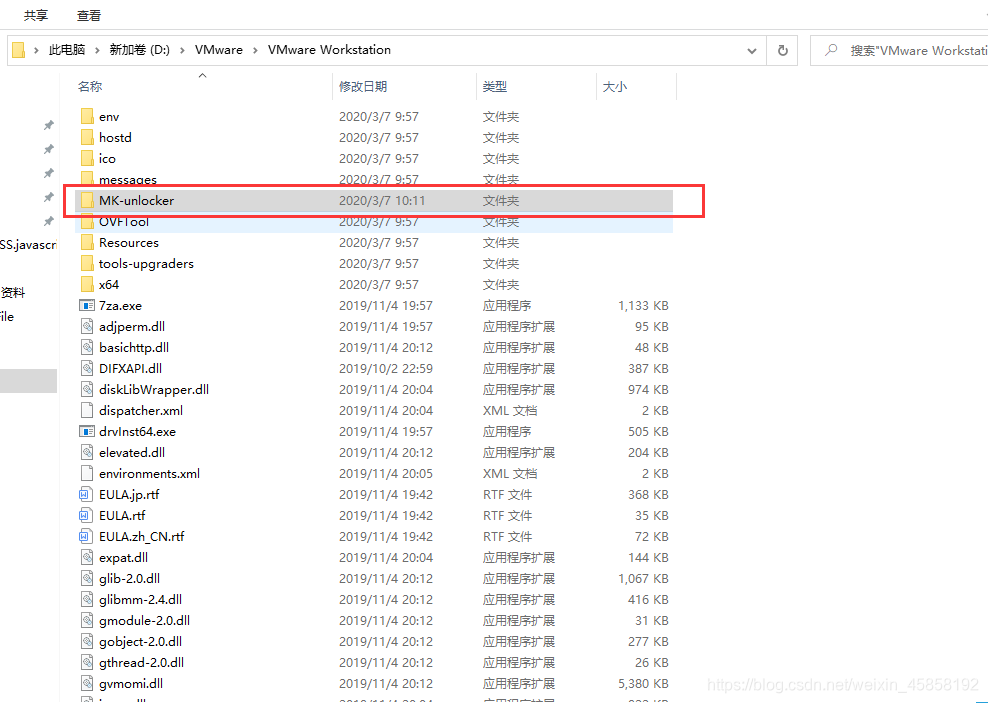
Task: Select gobject-2.0.dll file name
Action: click(x=141, y=641)
